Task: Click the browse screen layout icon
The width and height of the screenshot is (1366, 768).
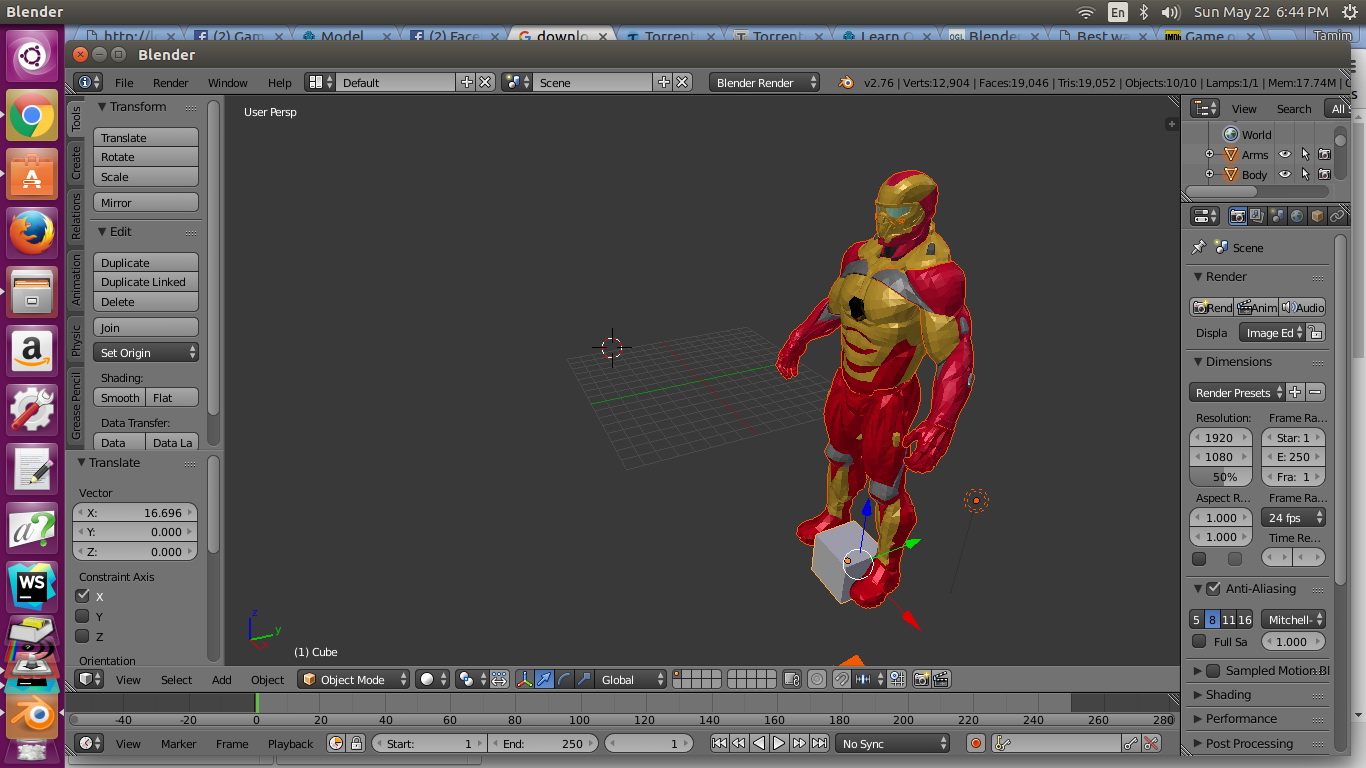Action: click(x=320, y=82)
